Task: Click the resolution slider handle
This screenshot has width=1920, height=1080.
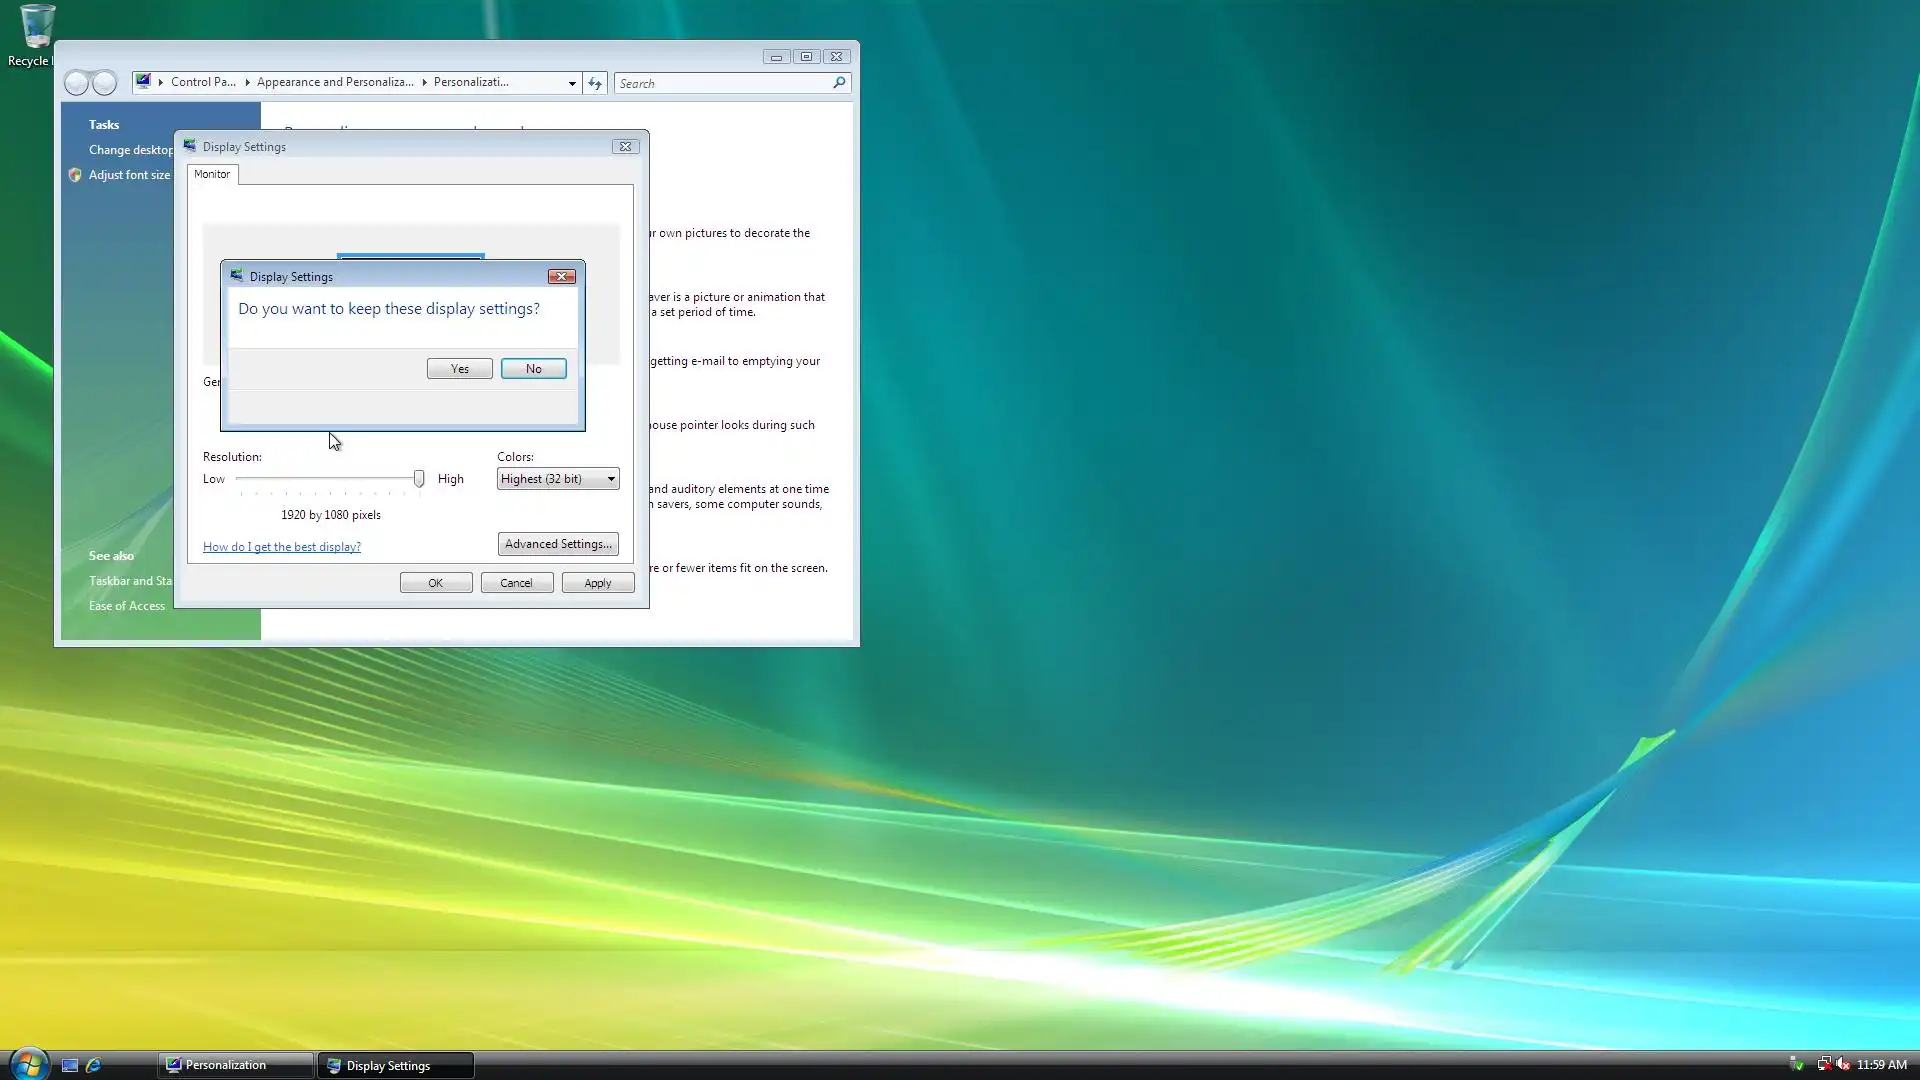Action: click(419, 479)
